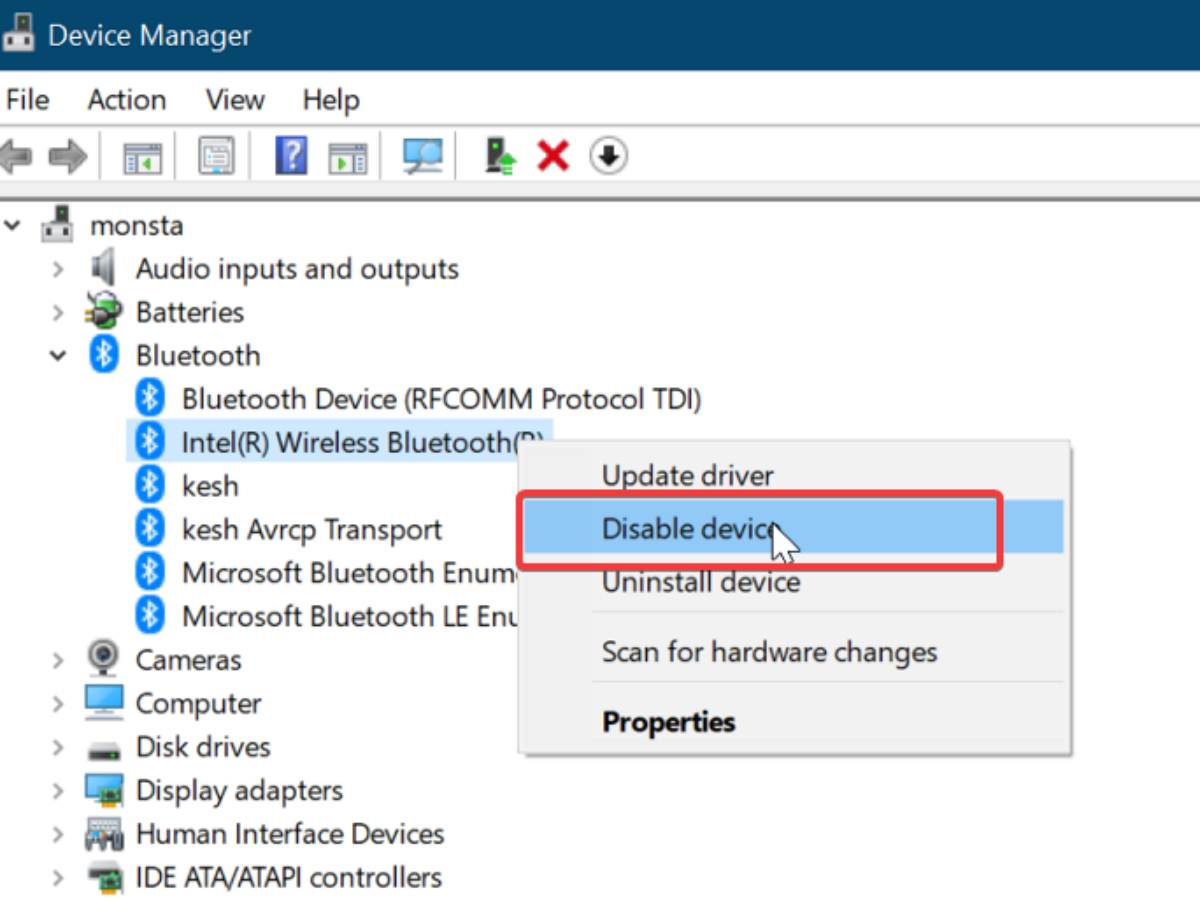Expand the Batteries category

click(x=58, y=312)
